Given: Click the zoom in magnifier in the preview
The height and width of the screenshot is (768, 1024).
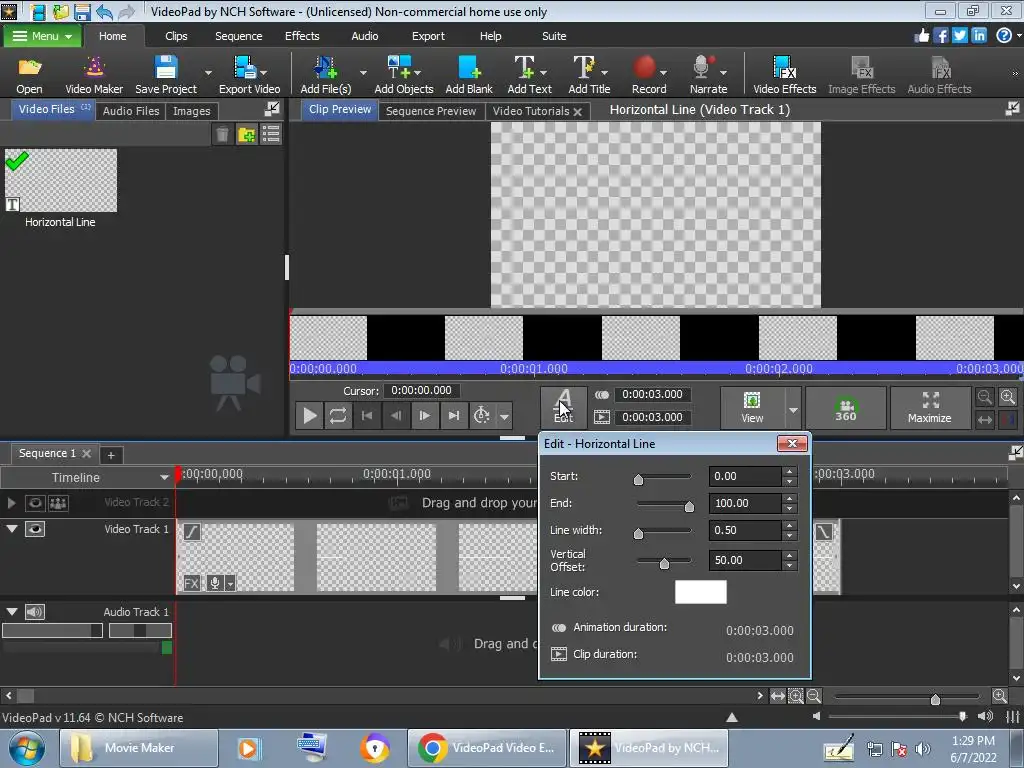Looking at the screenshot, I should [x=1008, y=396].
